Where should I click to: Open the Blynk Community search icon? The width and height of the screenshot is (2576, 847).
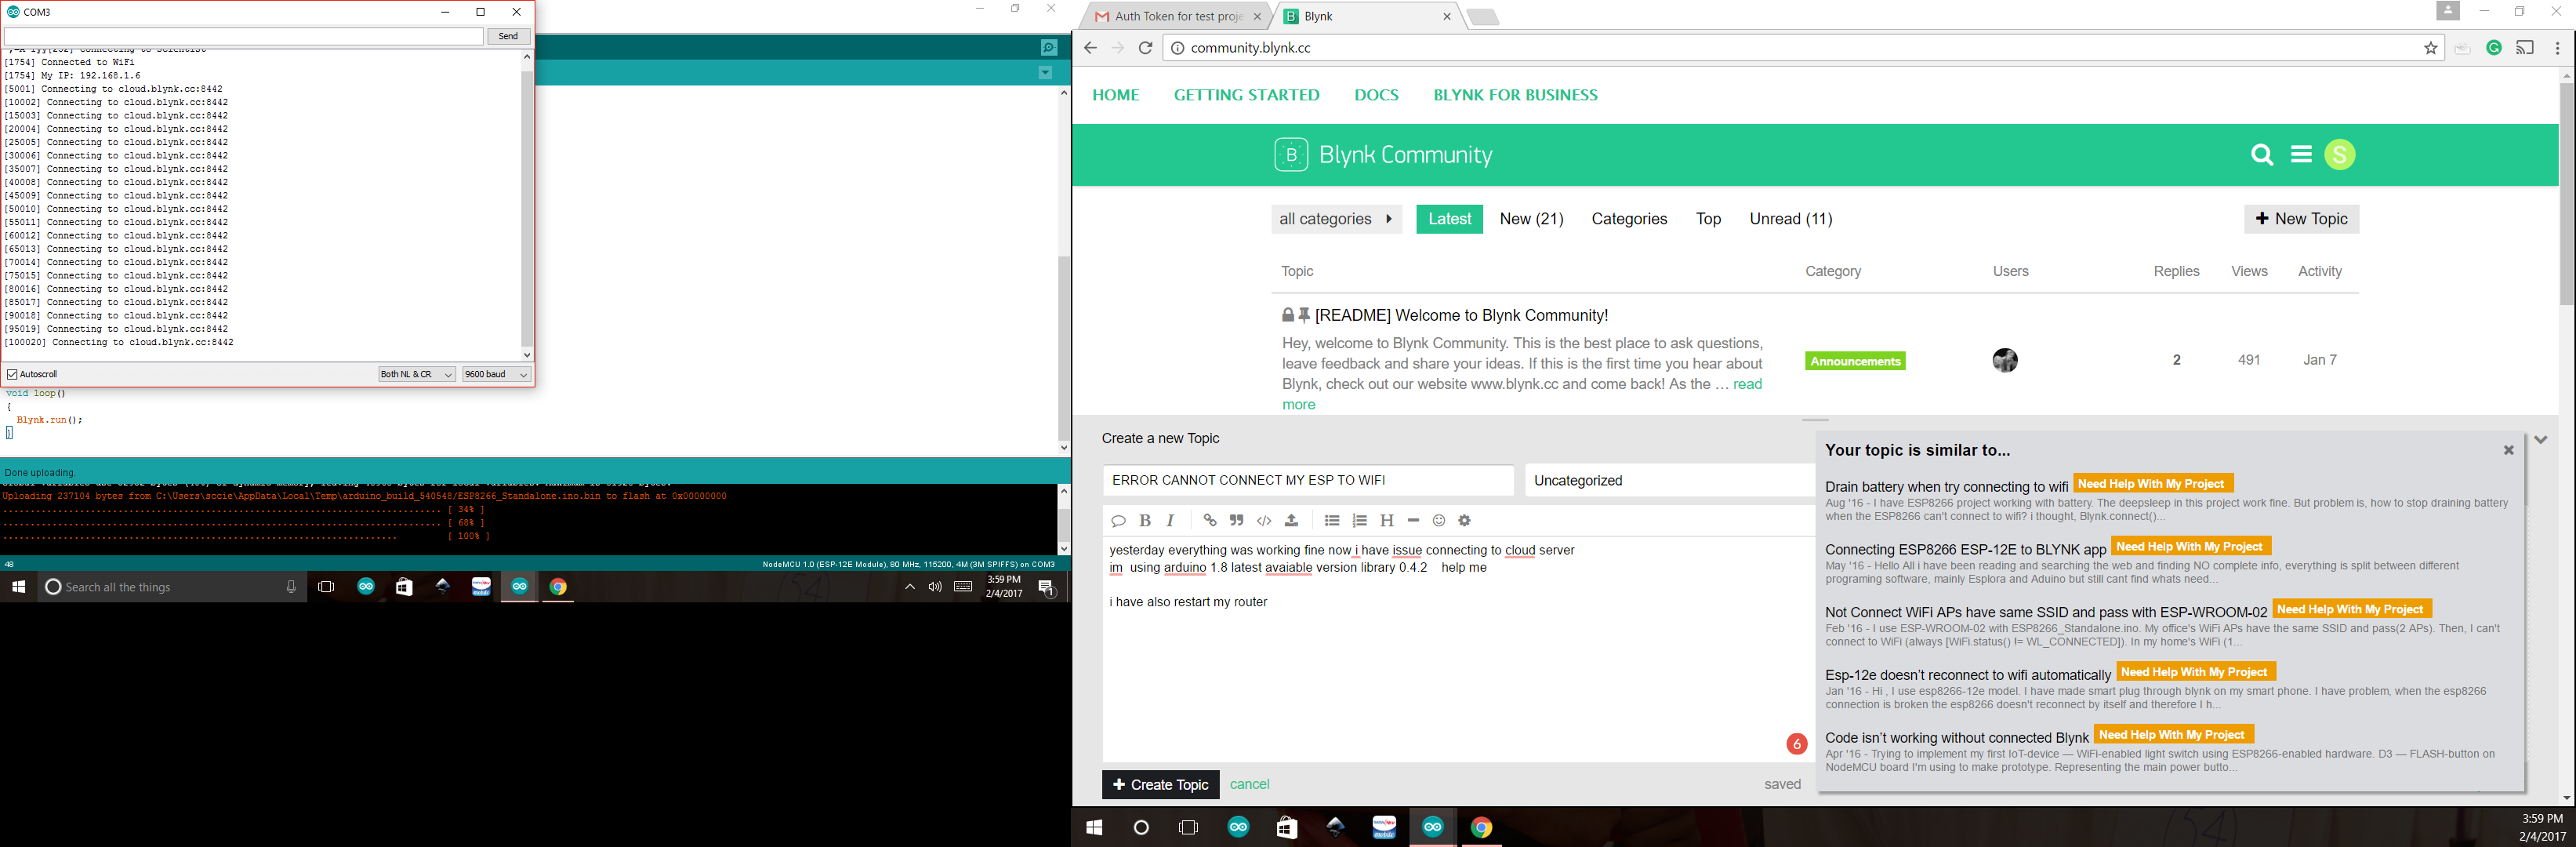click(2261, 155)
